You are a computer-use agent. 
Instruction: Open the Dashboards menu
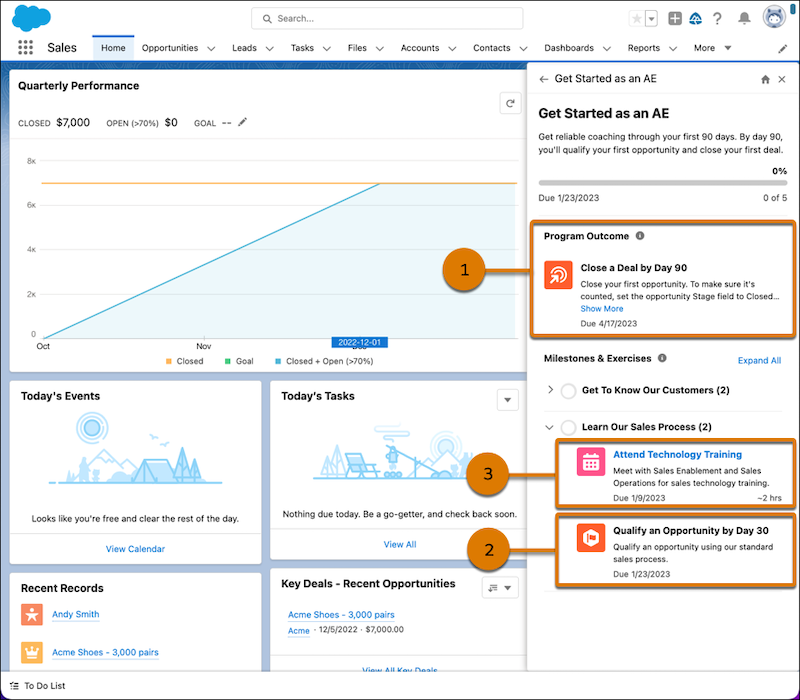coord(570,47)
